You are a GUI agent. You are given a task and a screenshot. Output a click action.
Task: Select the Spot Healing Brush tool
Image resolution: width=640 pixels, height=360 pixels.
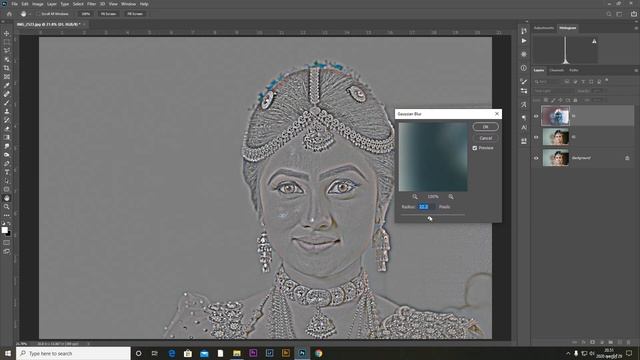7,94
